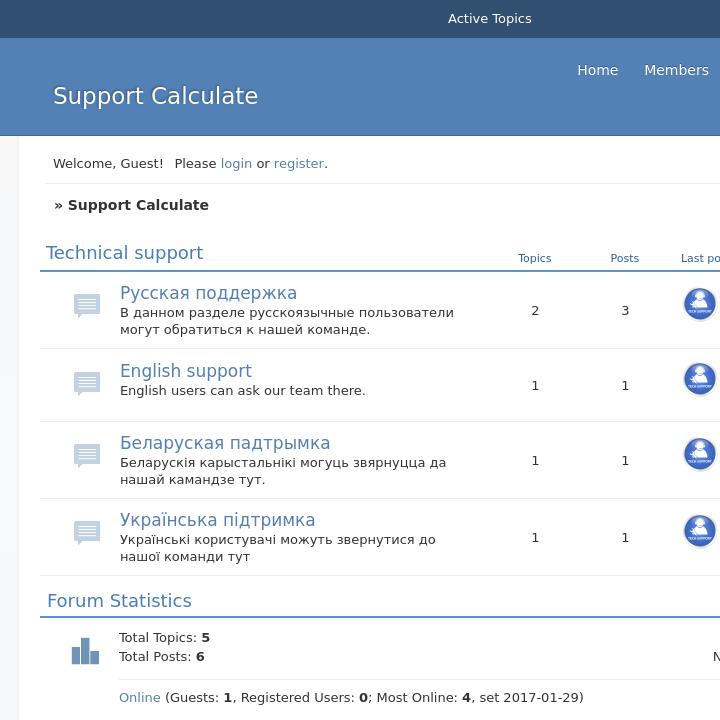Click the Technical support category heading
The width and height of the screenshot is (720, 720).
point(124,253)
